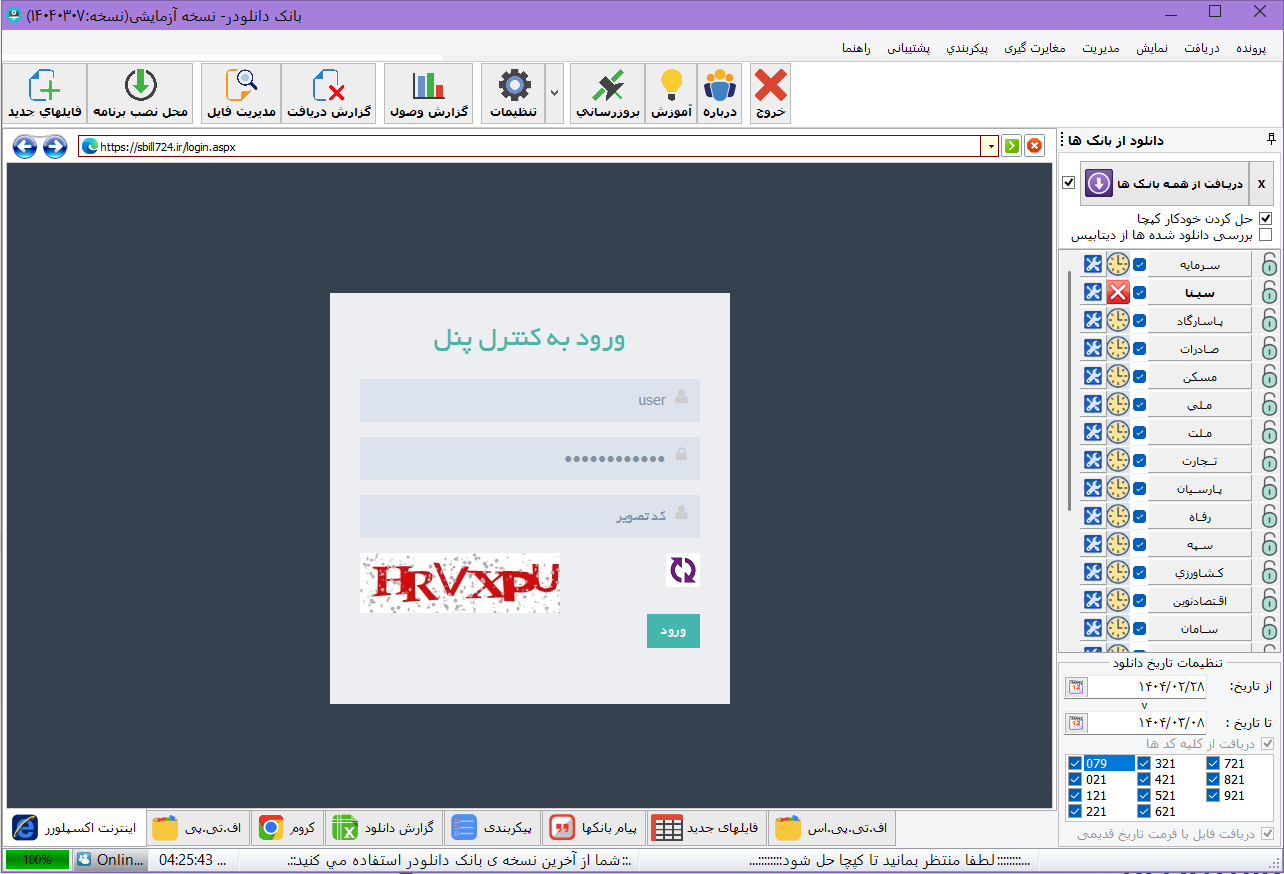
Task: Expand the تنظیمات toolbar dropdown arrow
Action: point(555,93)
